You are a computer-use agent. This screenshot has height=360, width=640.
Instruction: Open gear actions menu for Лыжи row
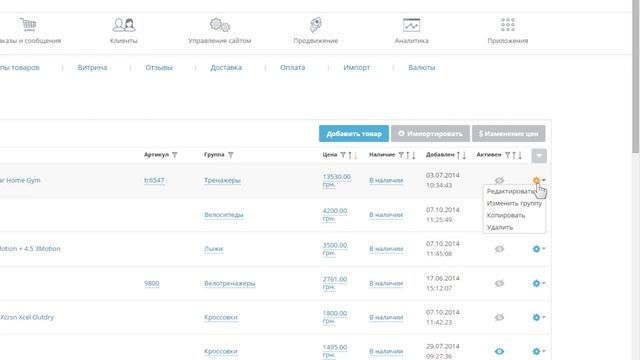click(538, 249)
